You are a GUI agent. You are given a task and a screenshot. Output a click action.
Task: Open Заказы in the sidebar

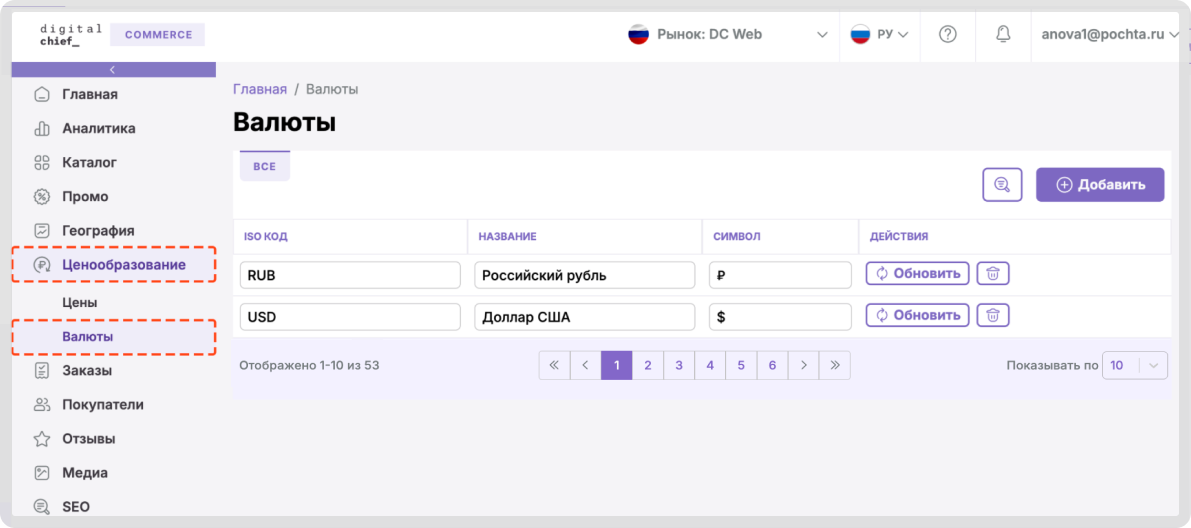coord(87,371)
